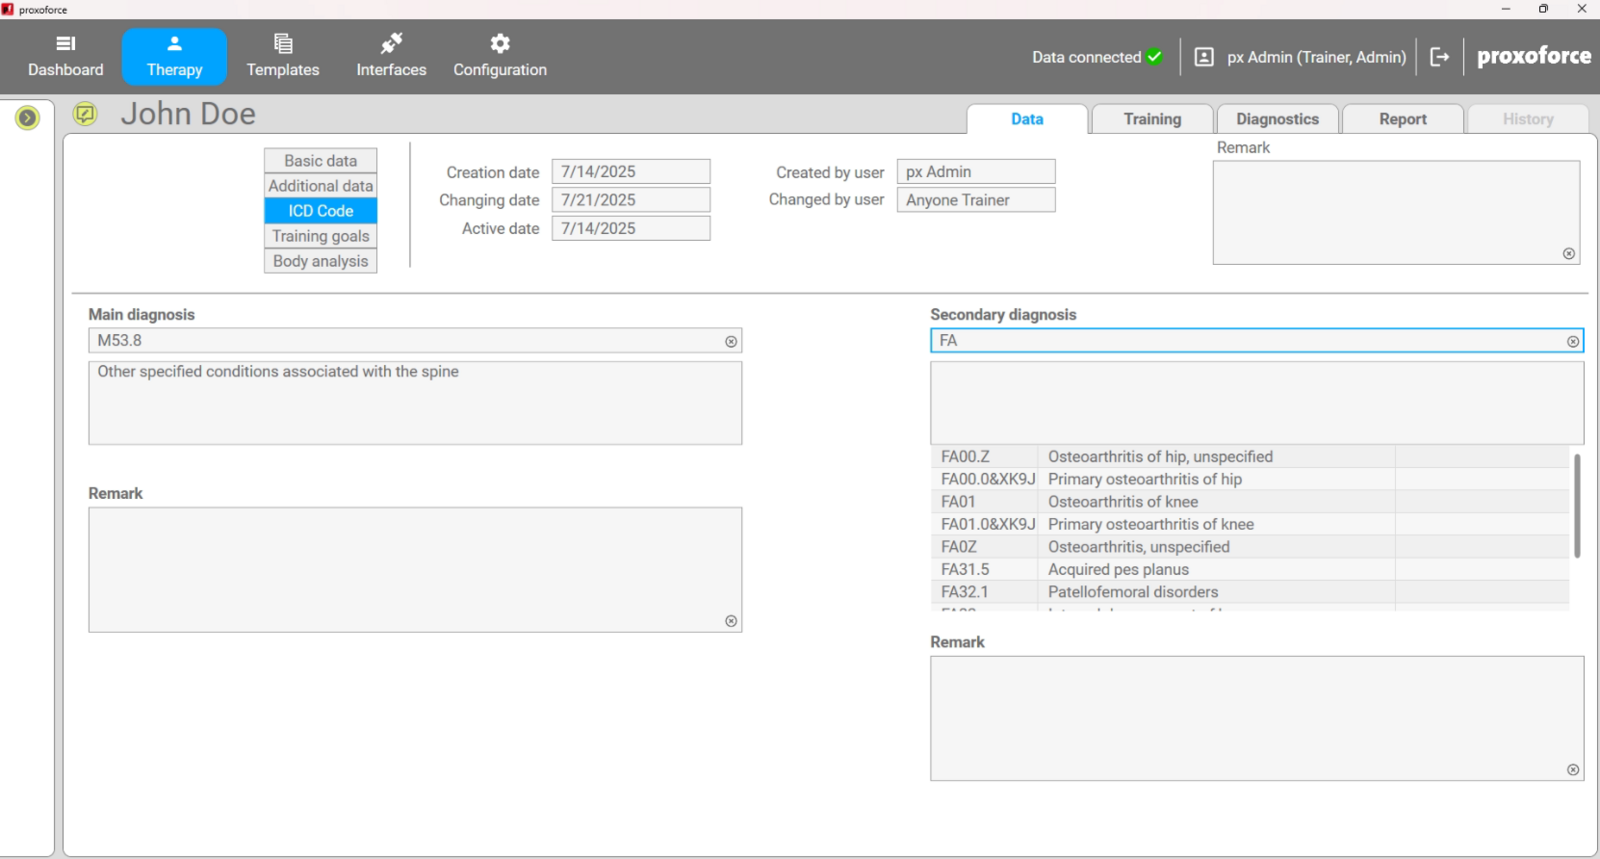1600x859 pixels.
Task: Open the Training goals section
Action: pos(321,236)
